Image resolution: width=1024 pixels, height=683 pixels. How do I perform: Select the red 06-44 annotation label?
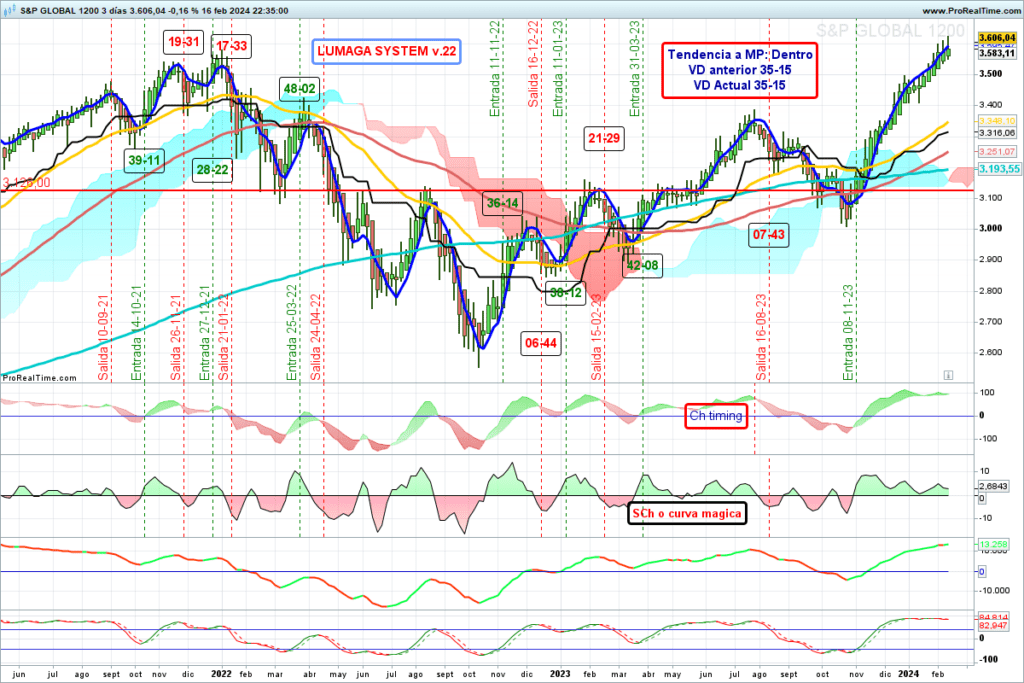[x=541, y=343]
